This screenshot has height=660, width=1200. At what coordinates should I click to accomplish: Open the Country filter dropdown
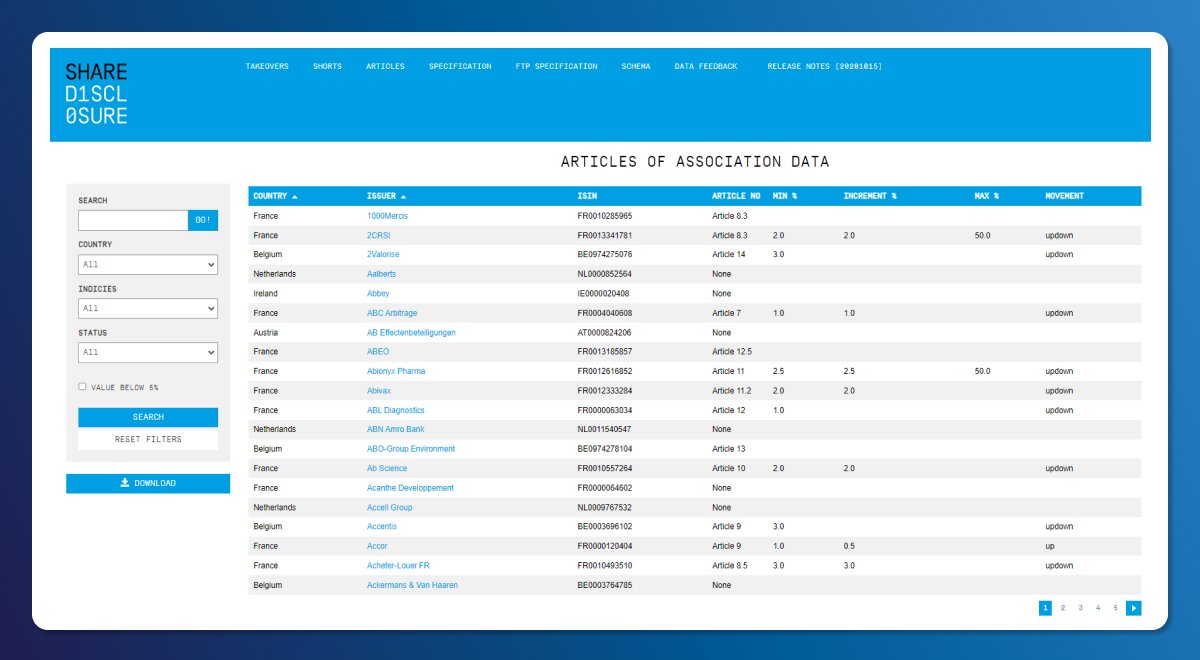pyautogui.click(x=148, y=265)
